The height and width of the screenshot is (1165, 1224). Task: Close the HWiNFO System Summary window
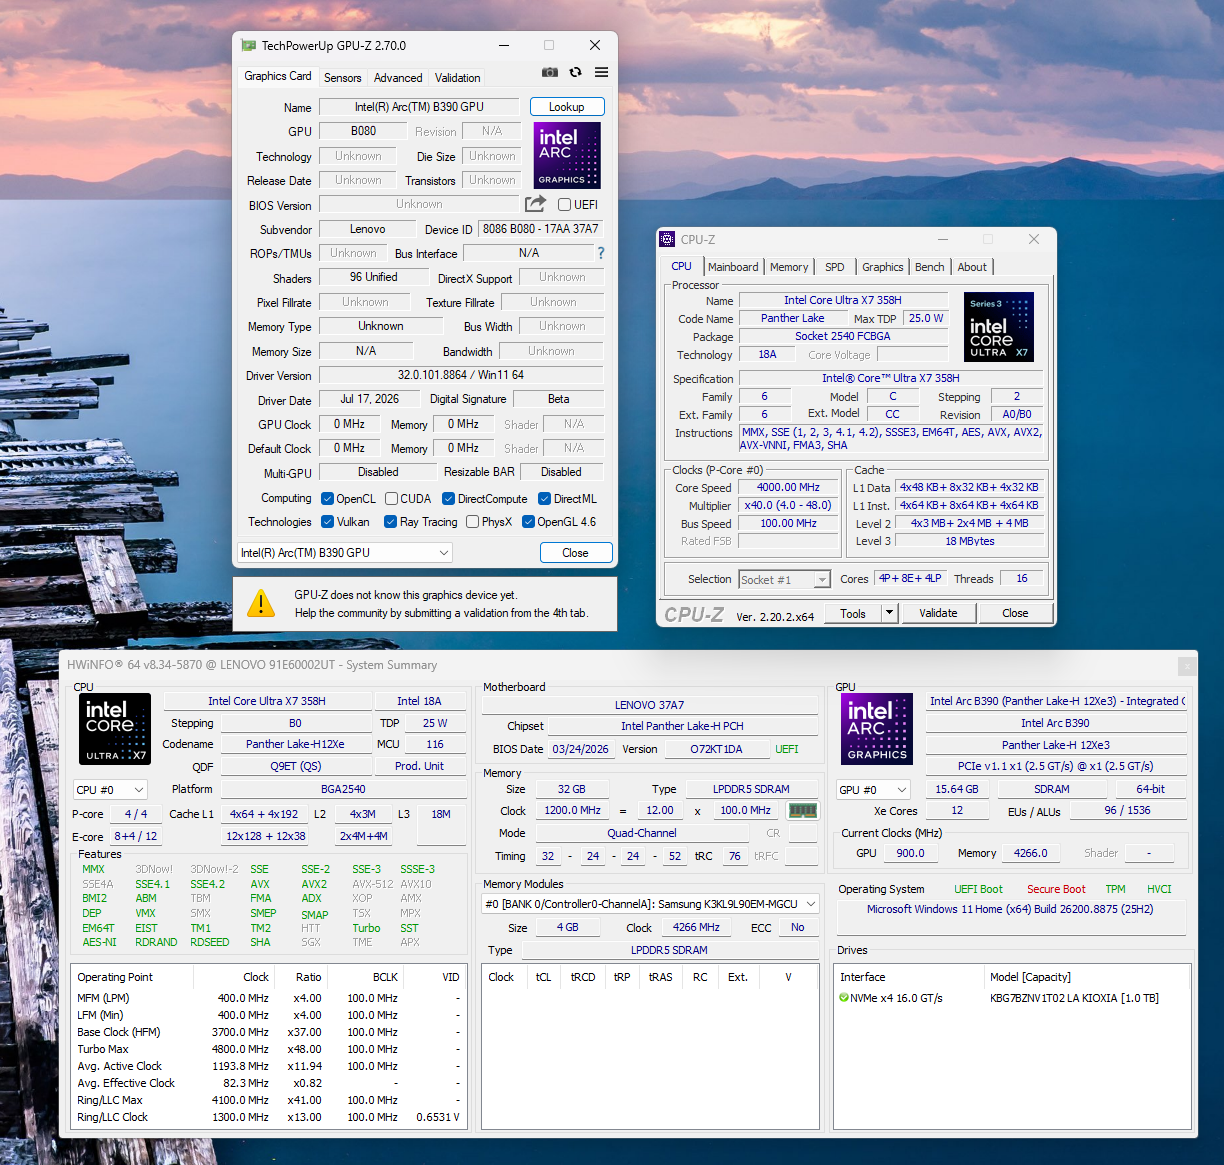(1187, 665)
